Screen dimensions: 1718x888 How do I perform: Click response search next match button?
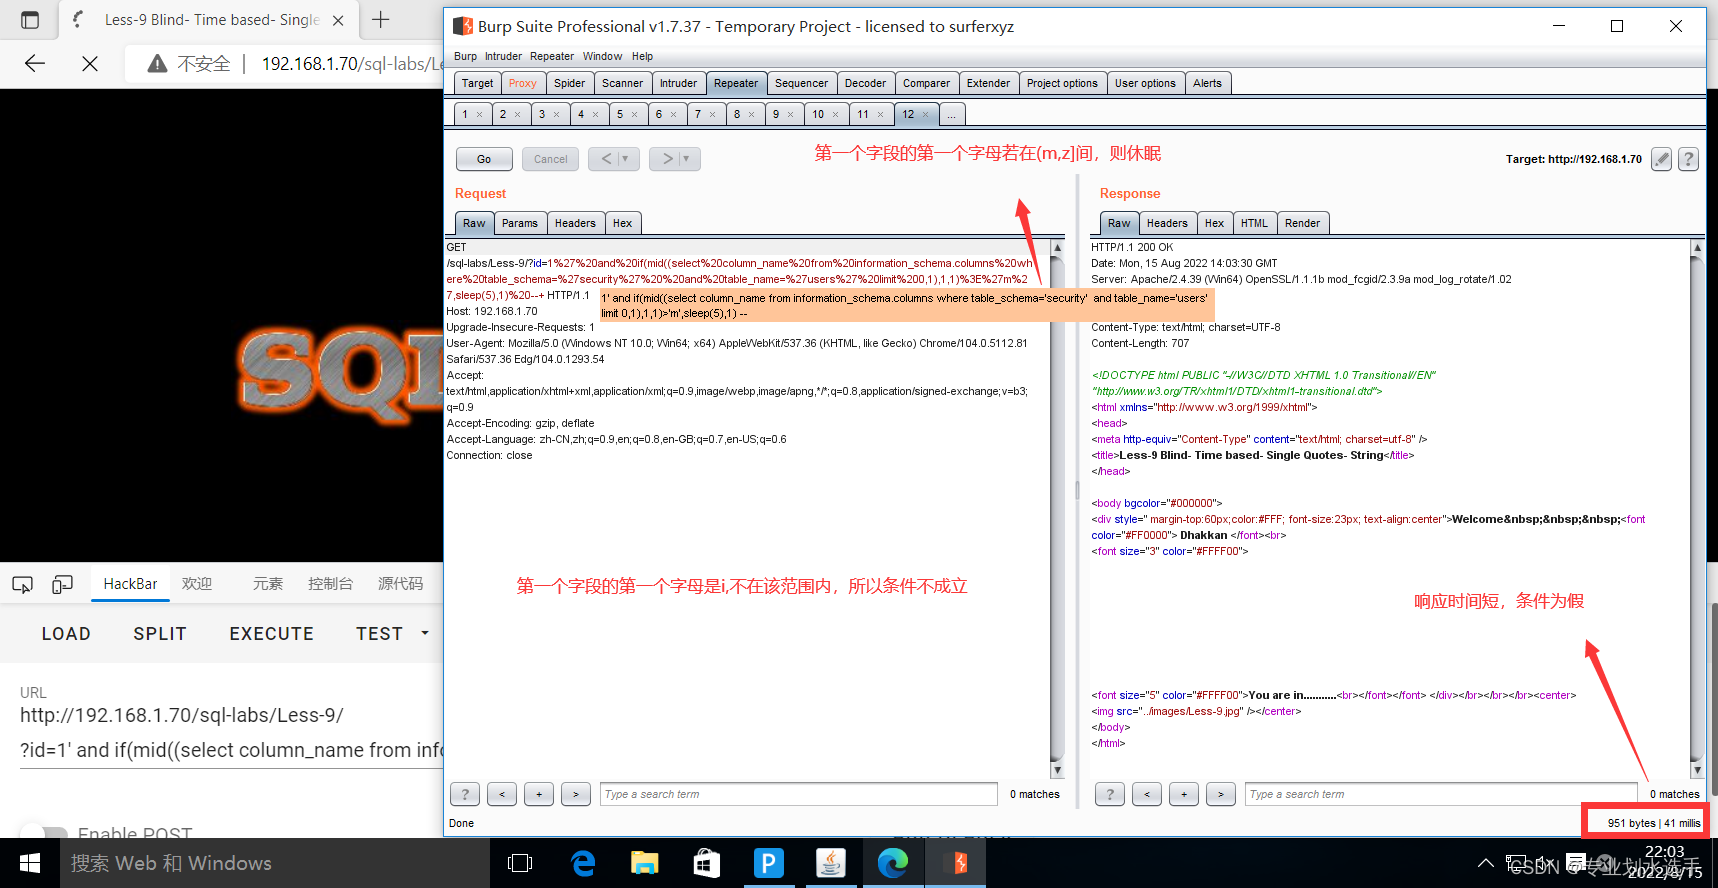[x=1221, y=794]
